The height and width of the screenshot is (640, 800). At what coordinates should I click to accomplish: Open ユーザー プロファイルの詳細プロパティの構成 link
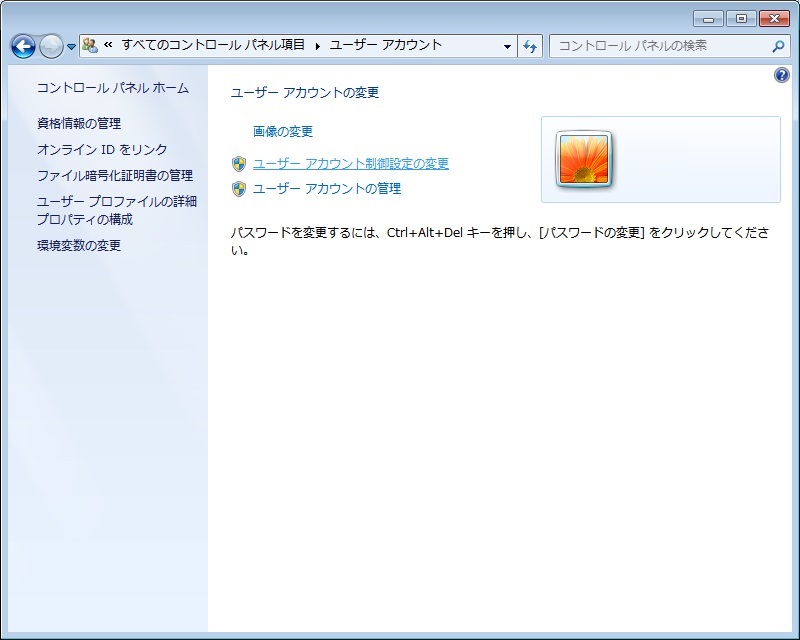(117, 210)
